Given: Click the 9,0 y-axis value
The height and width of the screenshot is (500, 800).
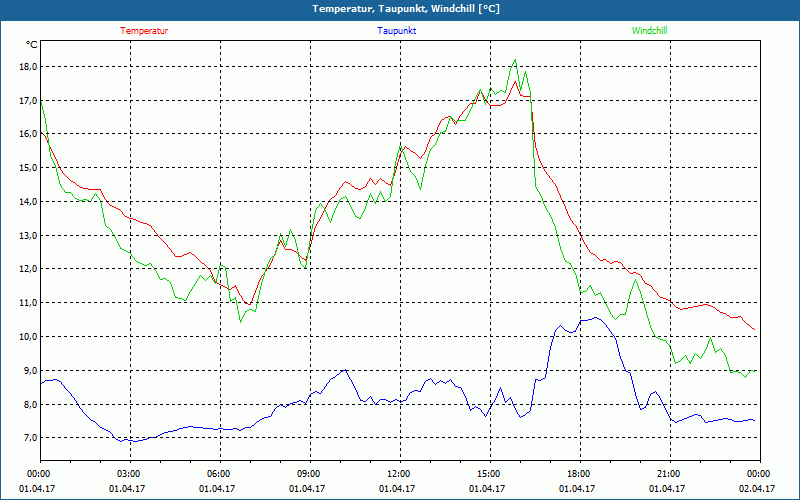Looking at the screenshot, I should pyautogui.click(x=30, y=370).
